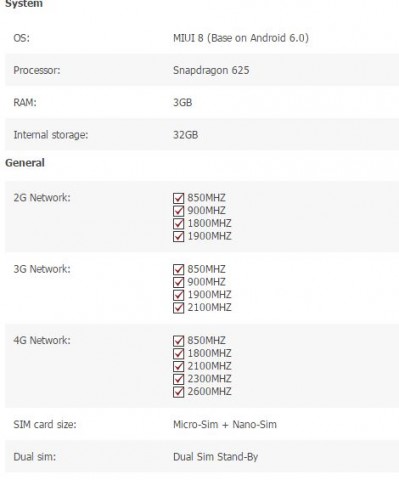Image resolution: width=399 pixels, height=480 pixels.
Task: Click the 32GB internal storage value
Action: click(186, 135)
